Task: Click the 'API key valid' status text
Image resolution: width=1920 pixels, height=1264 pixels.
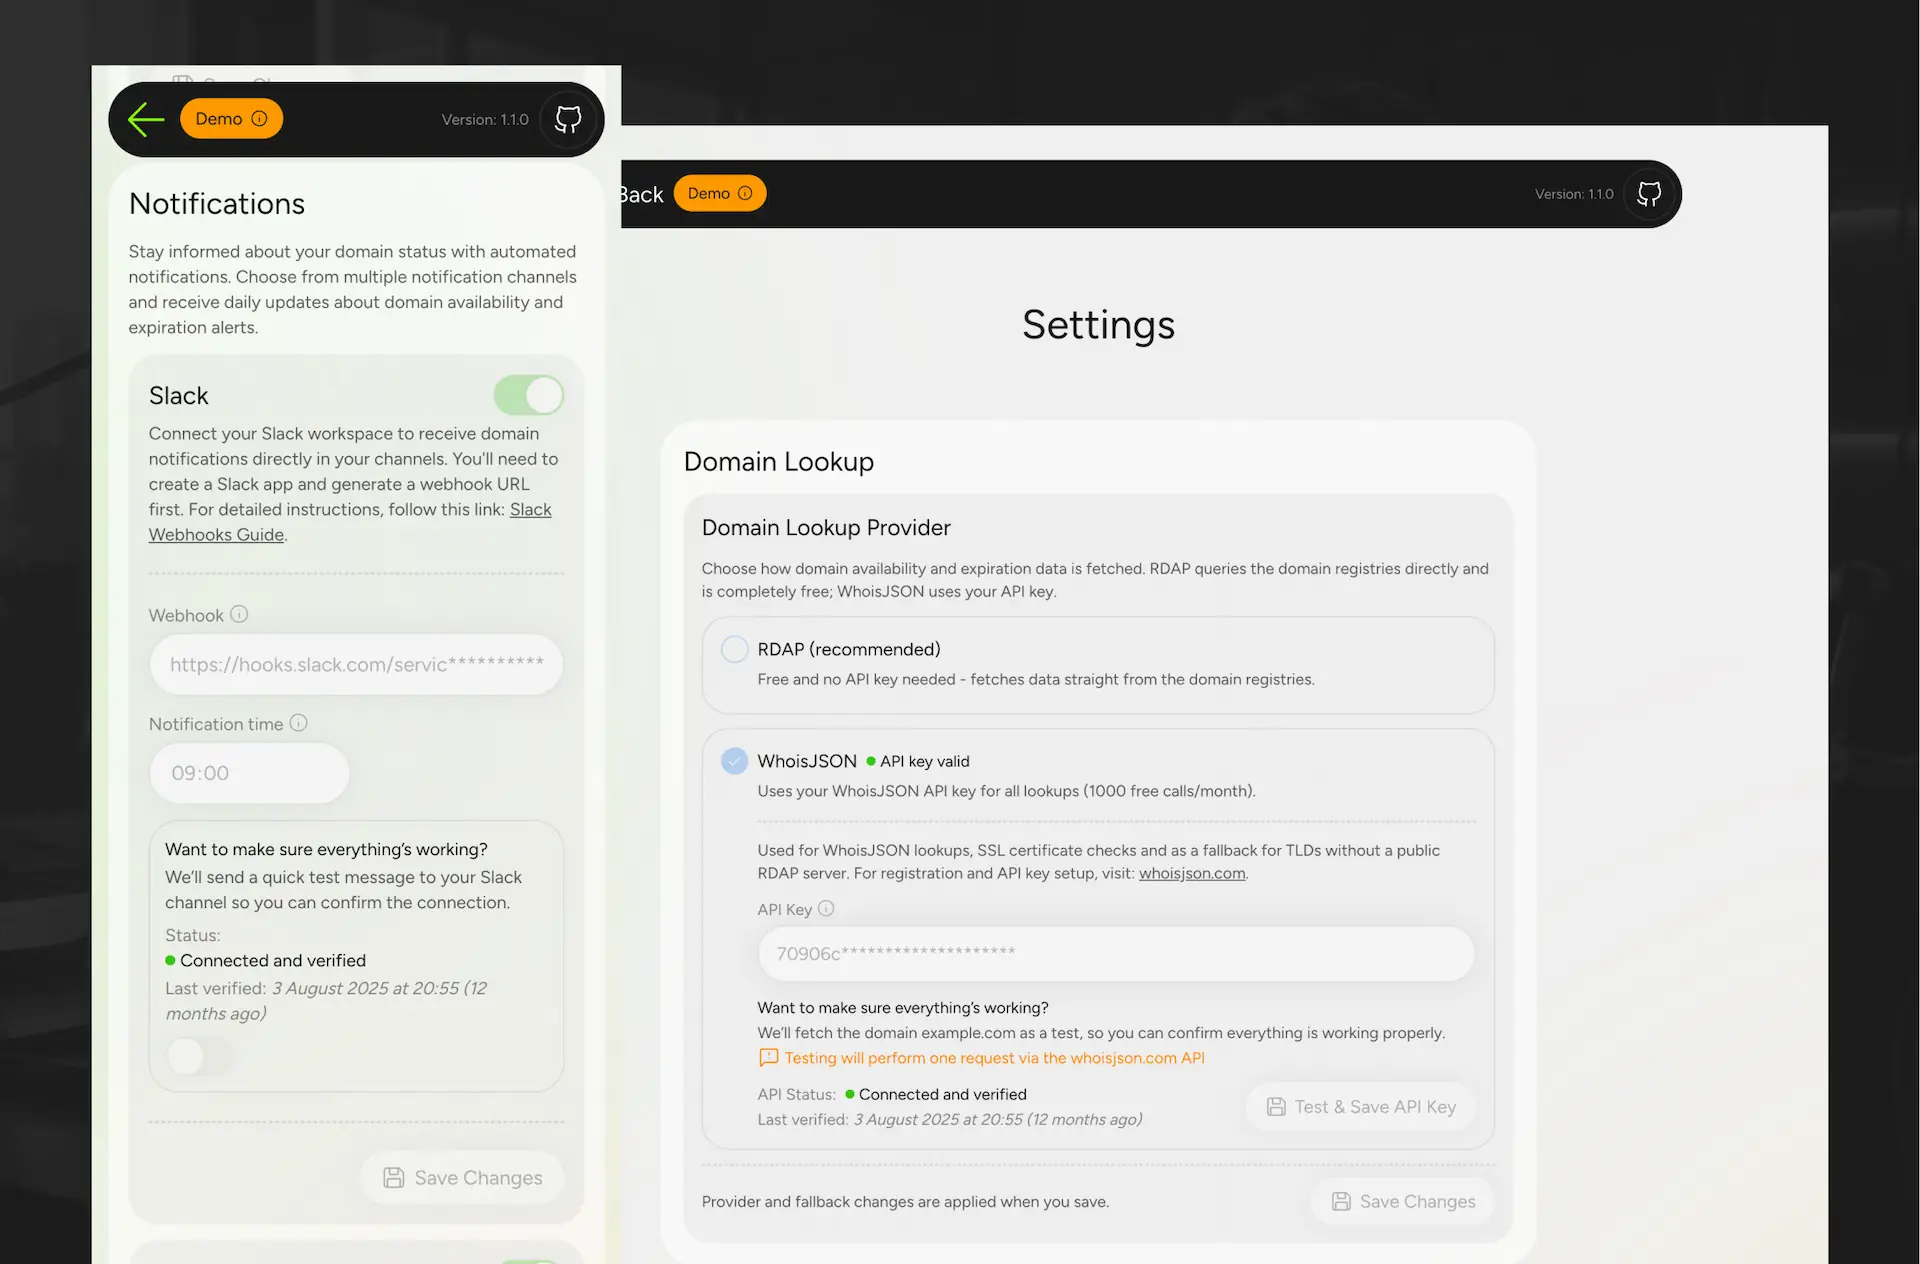Action: (x=925, y=761)
